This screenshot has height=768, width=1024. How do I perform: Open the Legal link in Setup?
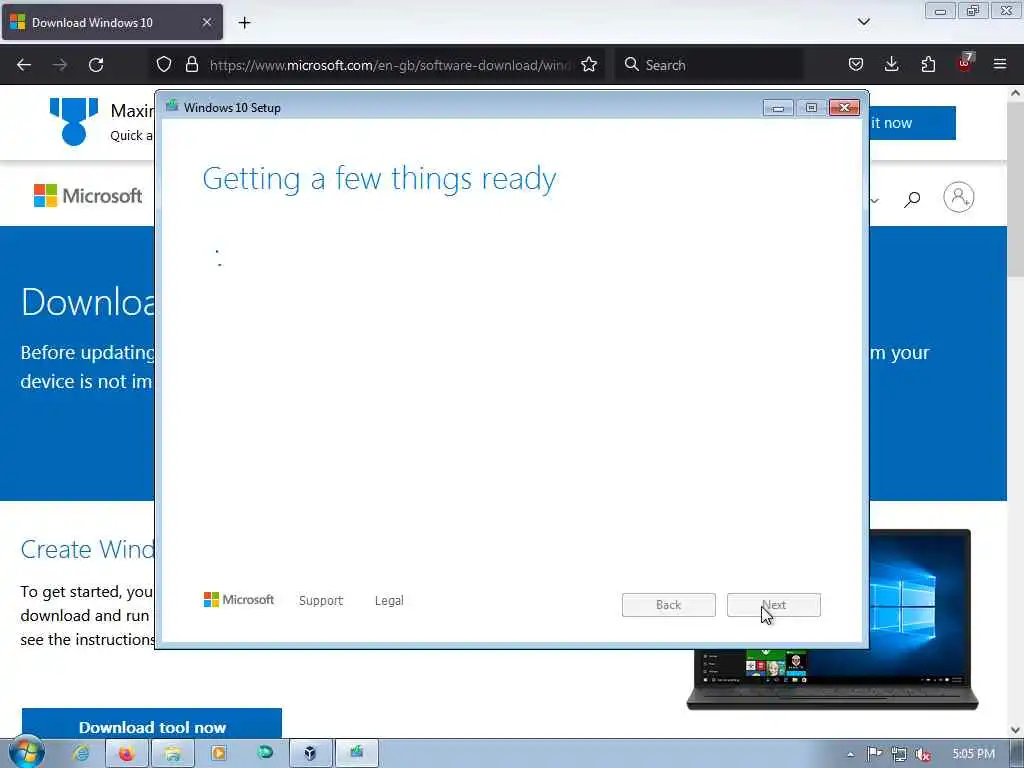(x=389, y=600)
